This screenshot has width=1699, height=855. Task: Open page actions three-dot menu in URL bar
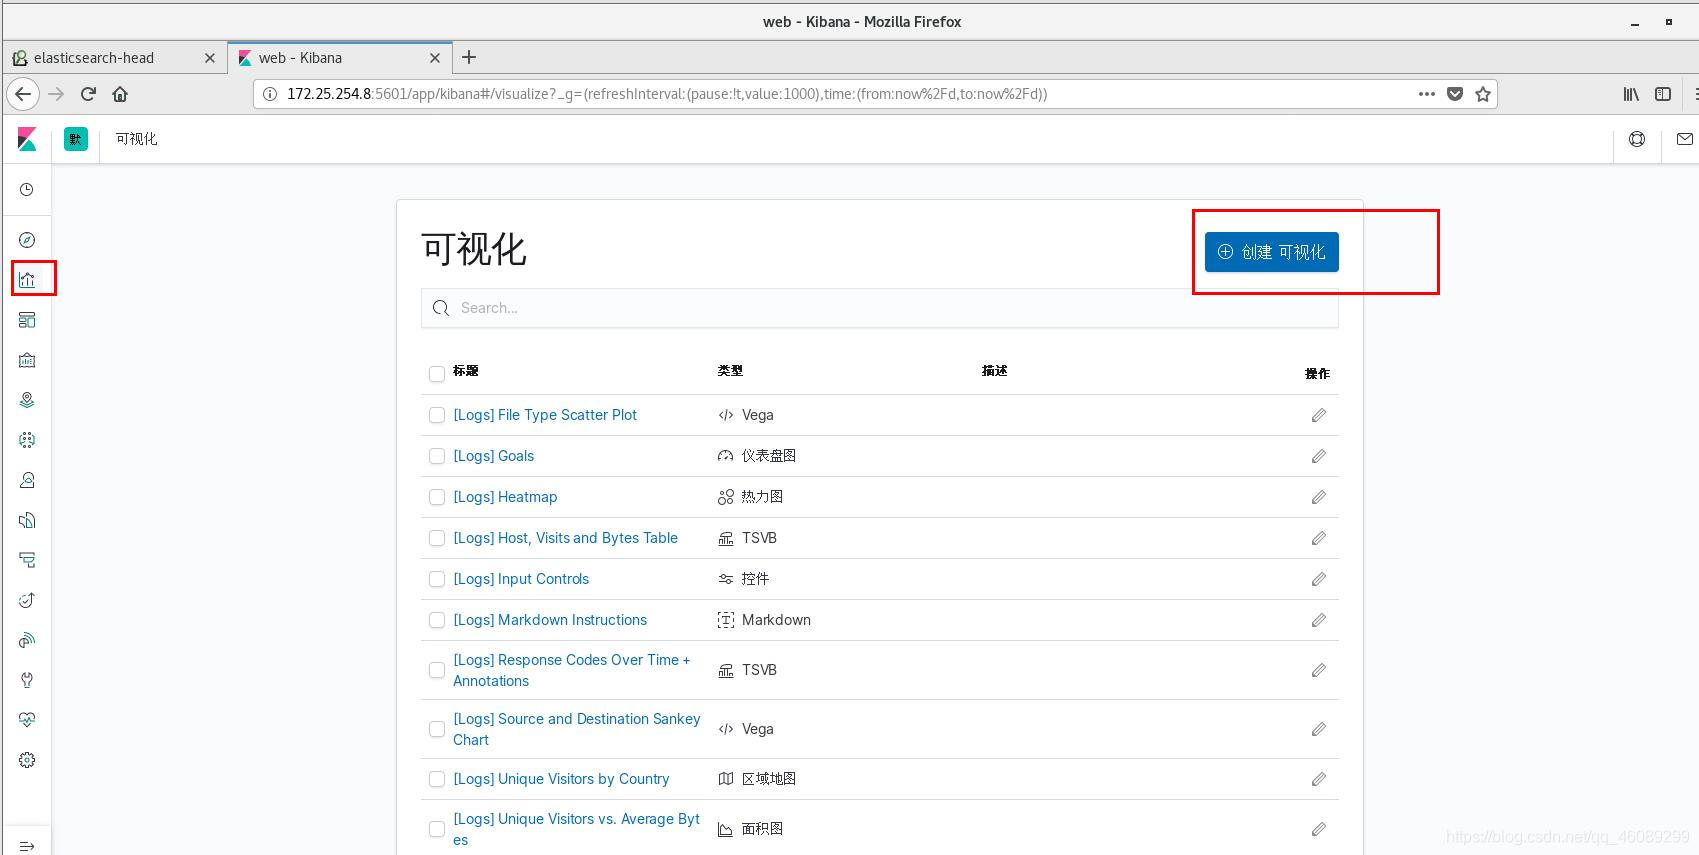point(1427,94)
